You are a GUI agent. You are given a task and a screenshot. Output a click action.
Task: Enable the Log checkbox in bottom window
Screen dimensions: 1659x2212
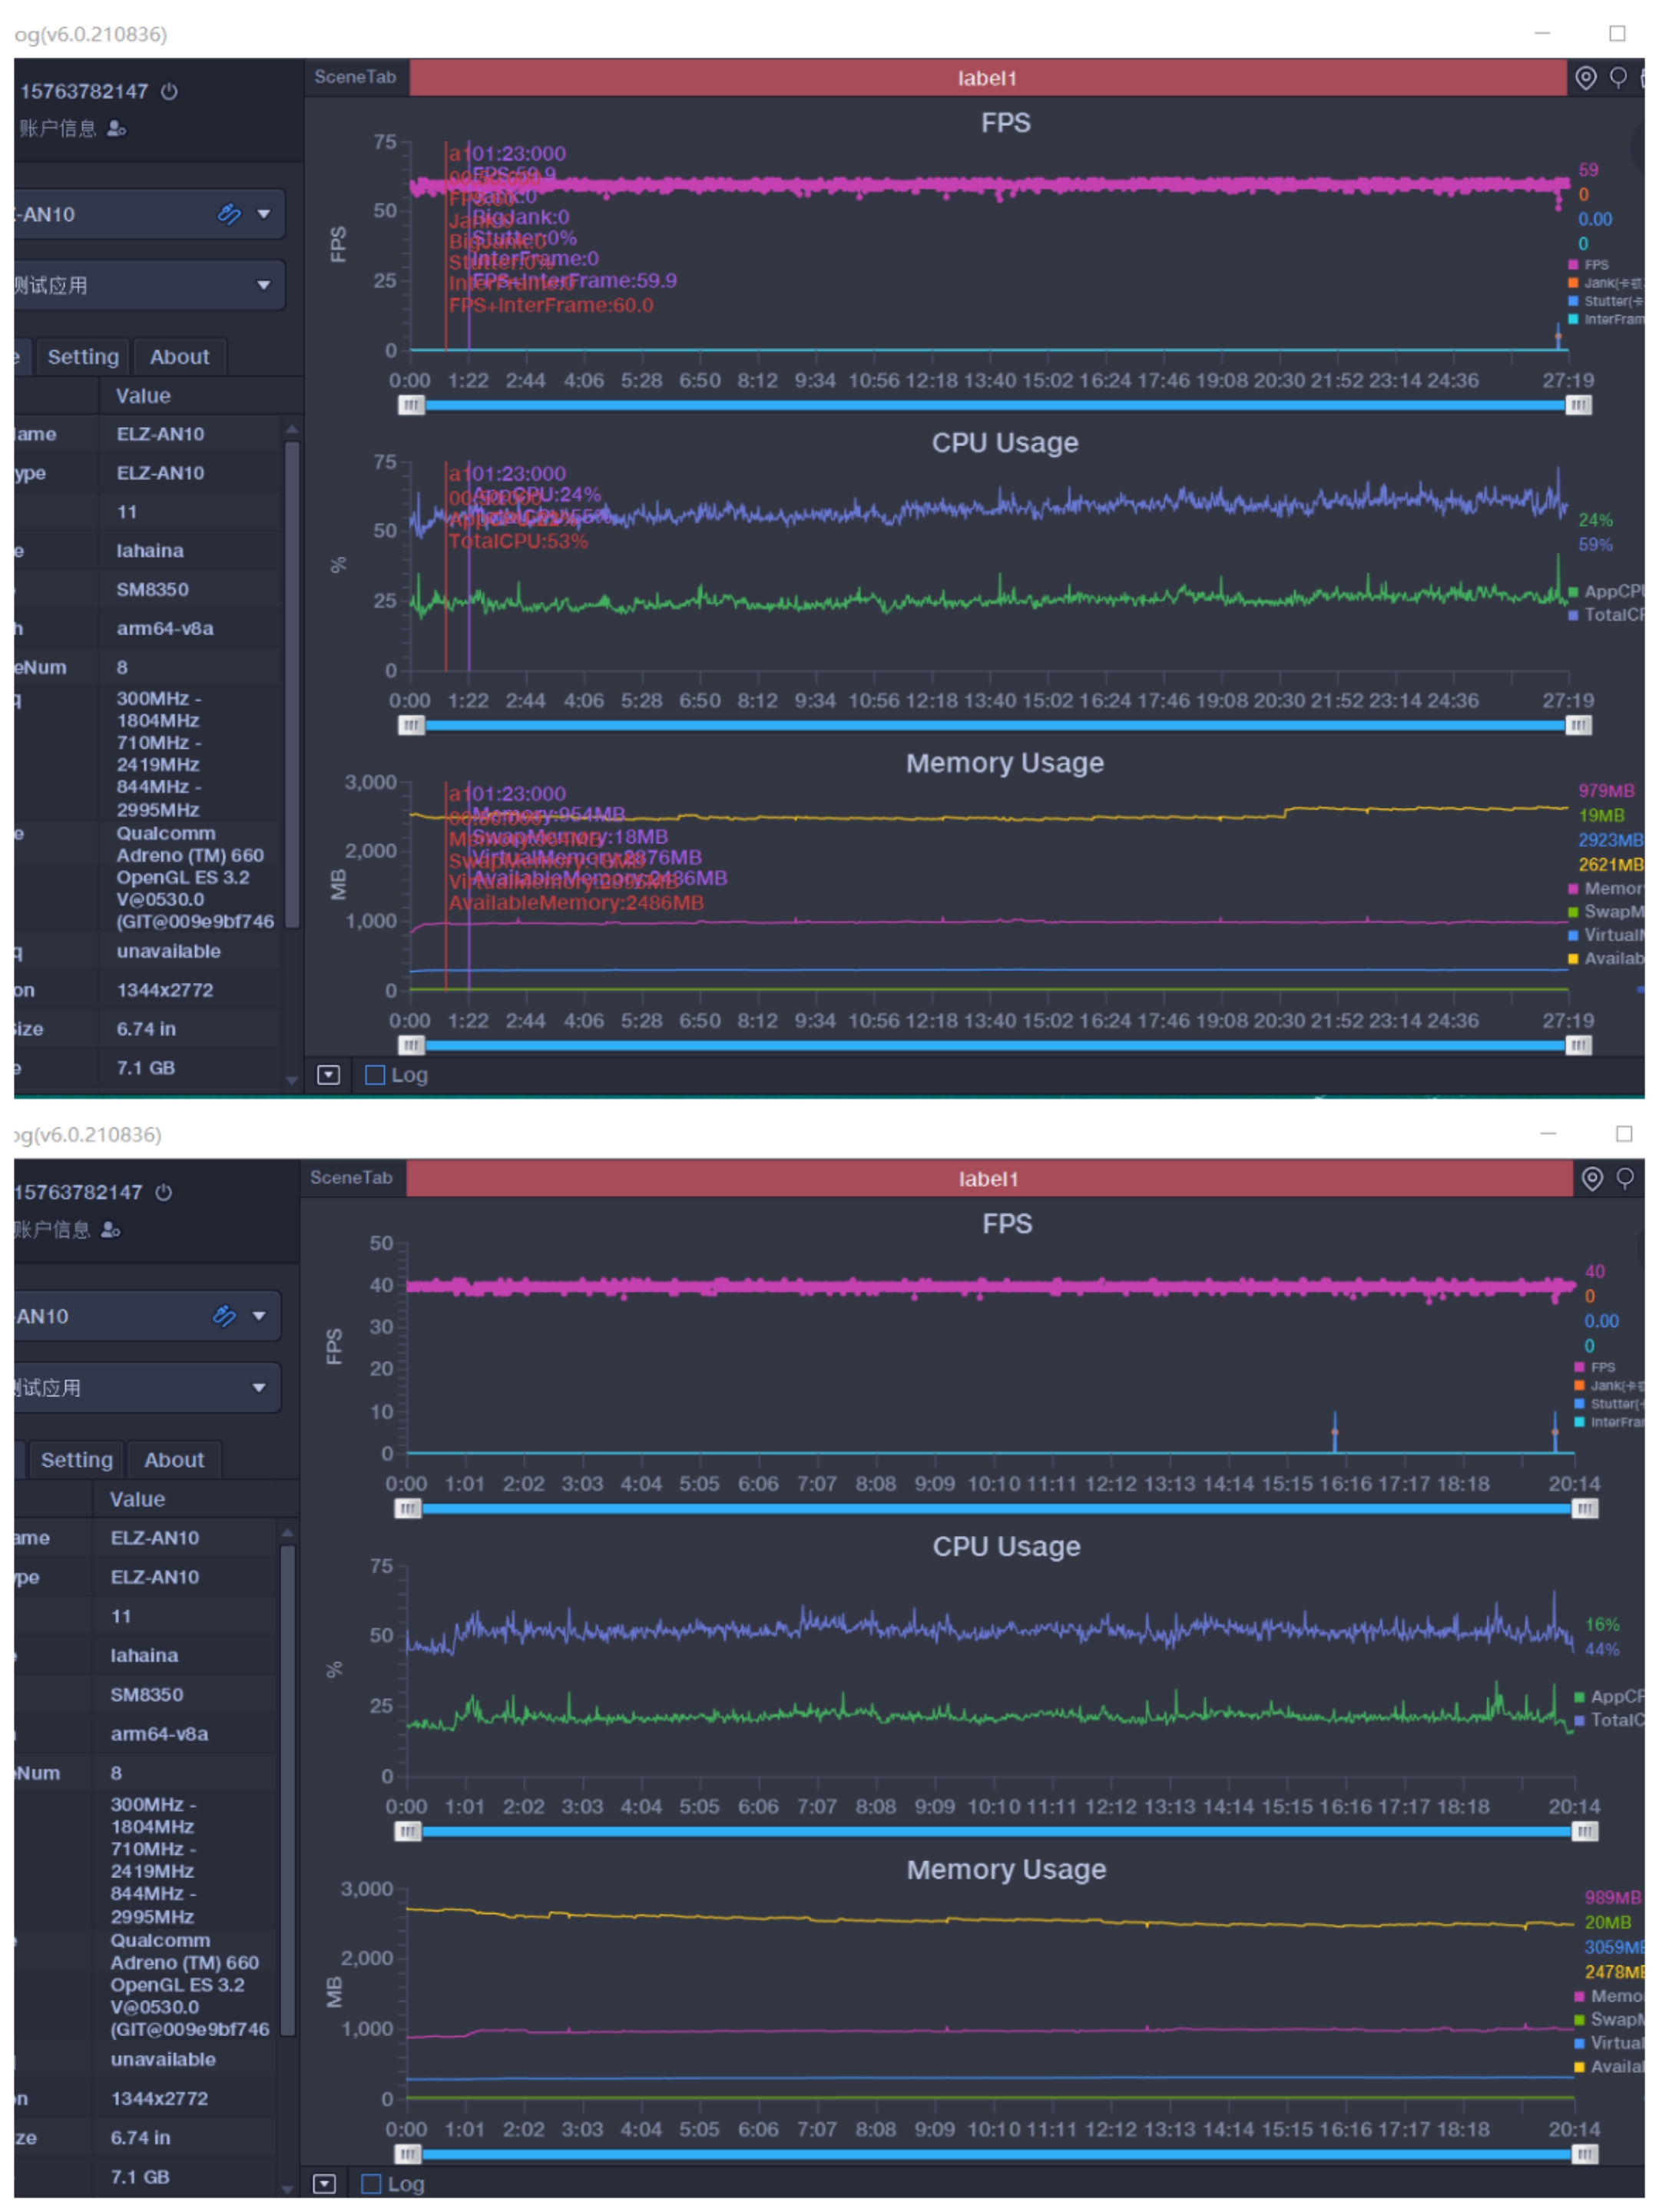[371, 2184]
